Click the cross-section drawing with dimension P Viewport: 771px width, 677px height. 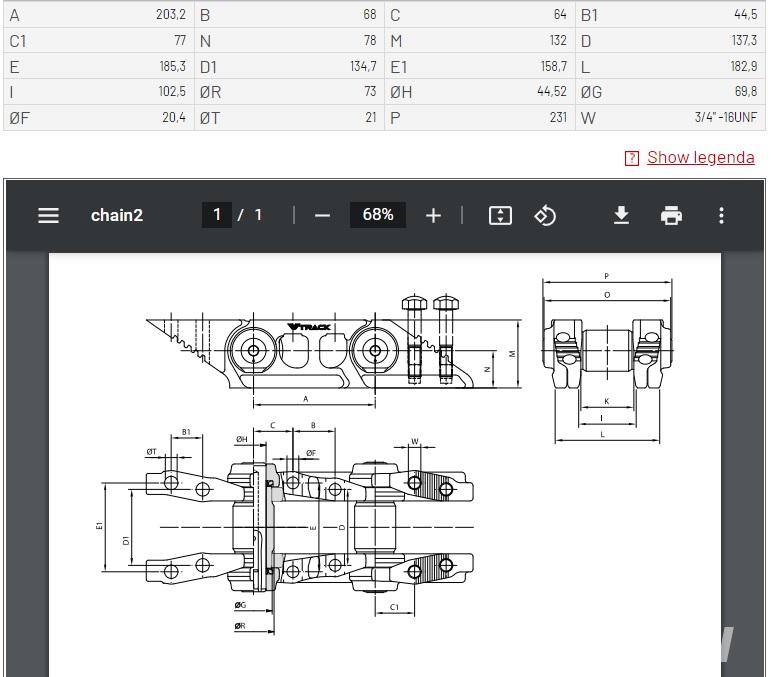pyautogui.click(x=607, y=357)
